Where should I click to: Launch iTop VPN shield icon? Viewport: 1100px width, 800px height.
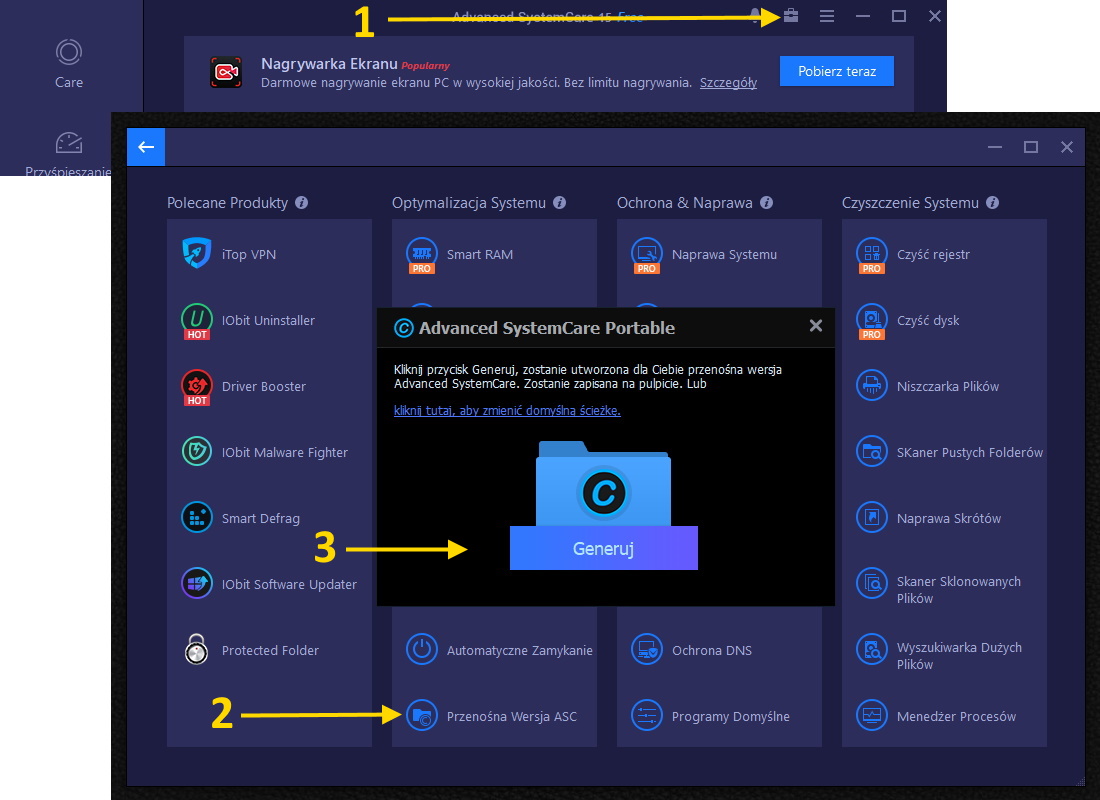(196, 253)
